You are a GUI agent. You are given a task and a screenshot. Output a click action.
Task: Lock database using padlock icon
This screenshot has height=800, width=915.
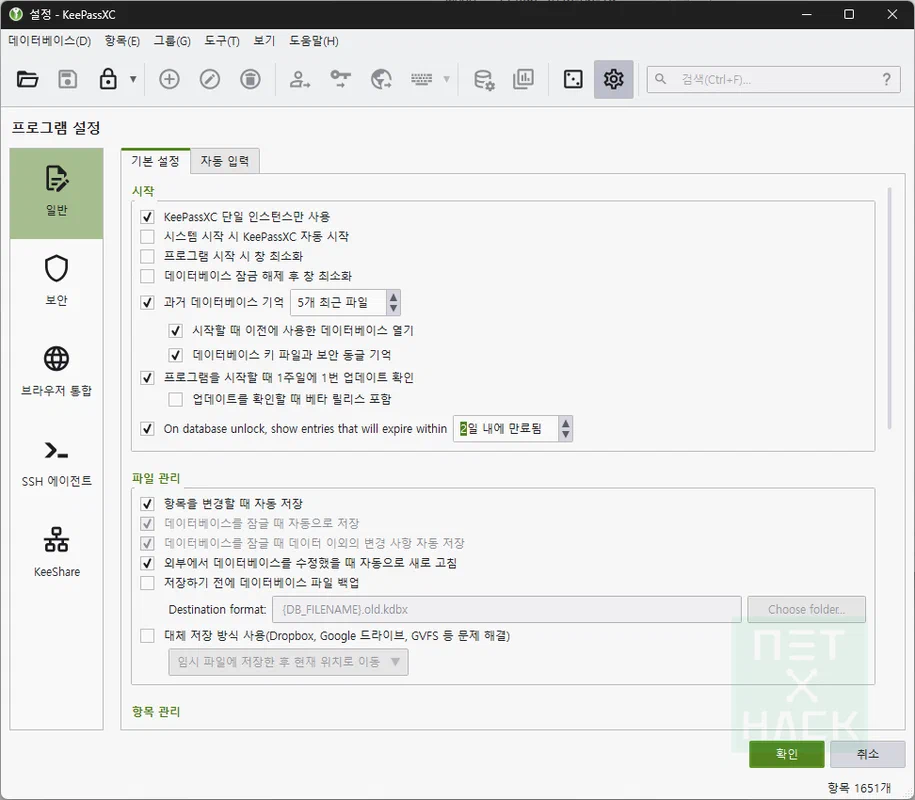(x=108, y=79)
